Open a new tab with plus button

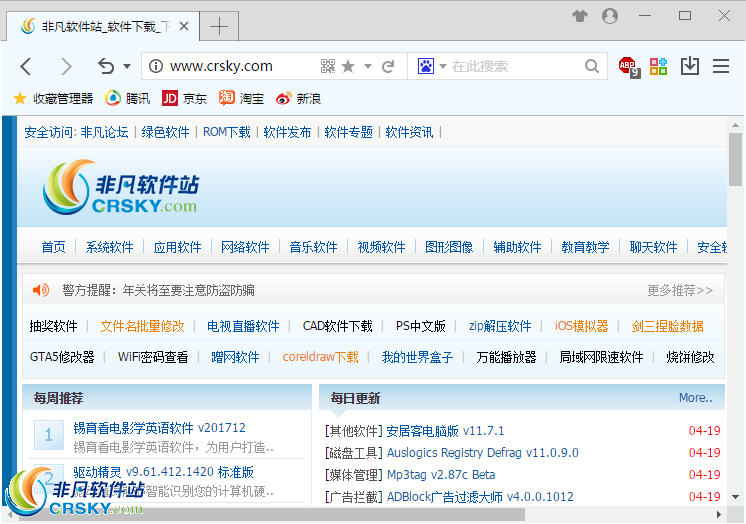point(219,26)
